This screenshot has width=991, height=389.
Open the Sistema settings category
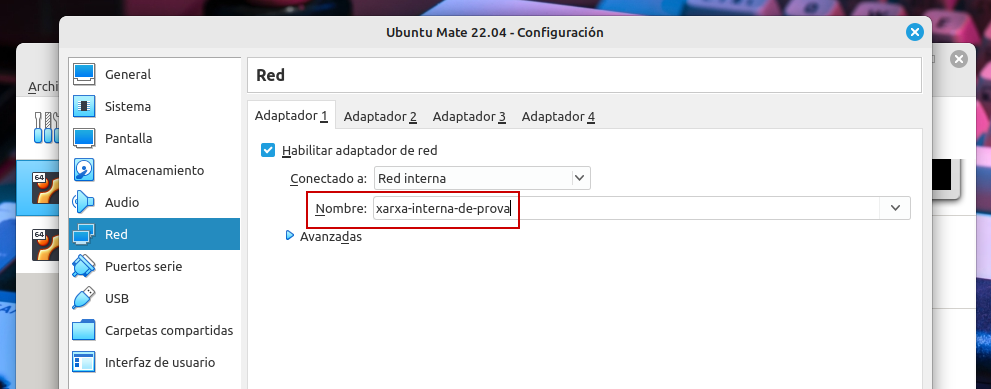pyautogui.click(x=154, y=106)
